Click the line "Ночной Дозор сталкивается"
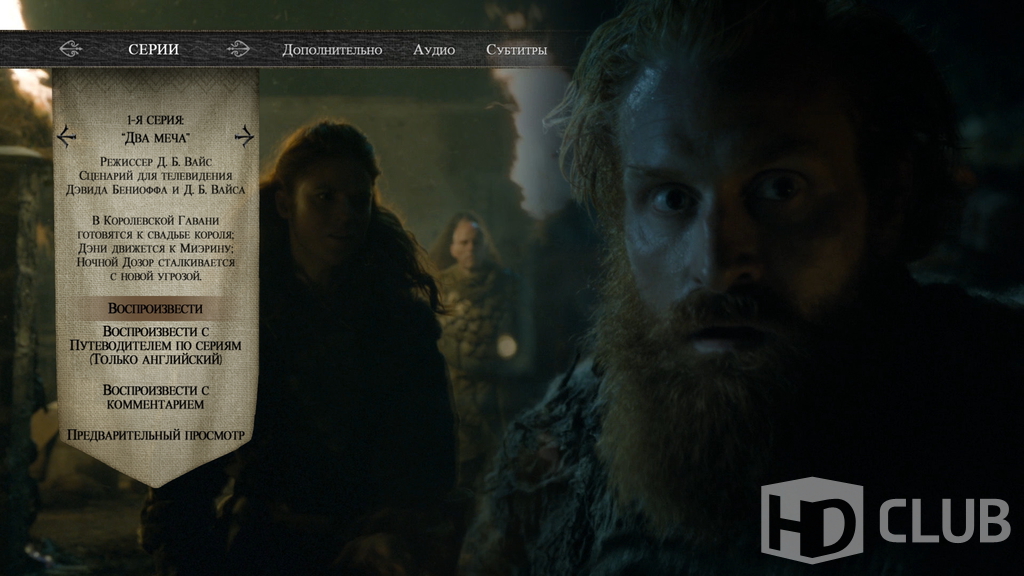Image resolution: width=1024 pixels, height=576 pixels. pyautogui.click(x=155, y=263)
